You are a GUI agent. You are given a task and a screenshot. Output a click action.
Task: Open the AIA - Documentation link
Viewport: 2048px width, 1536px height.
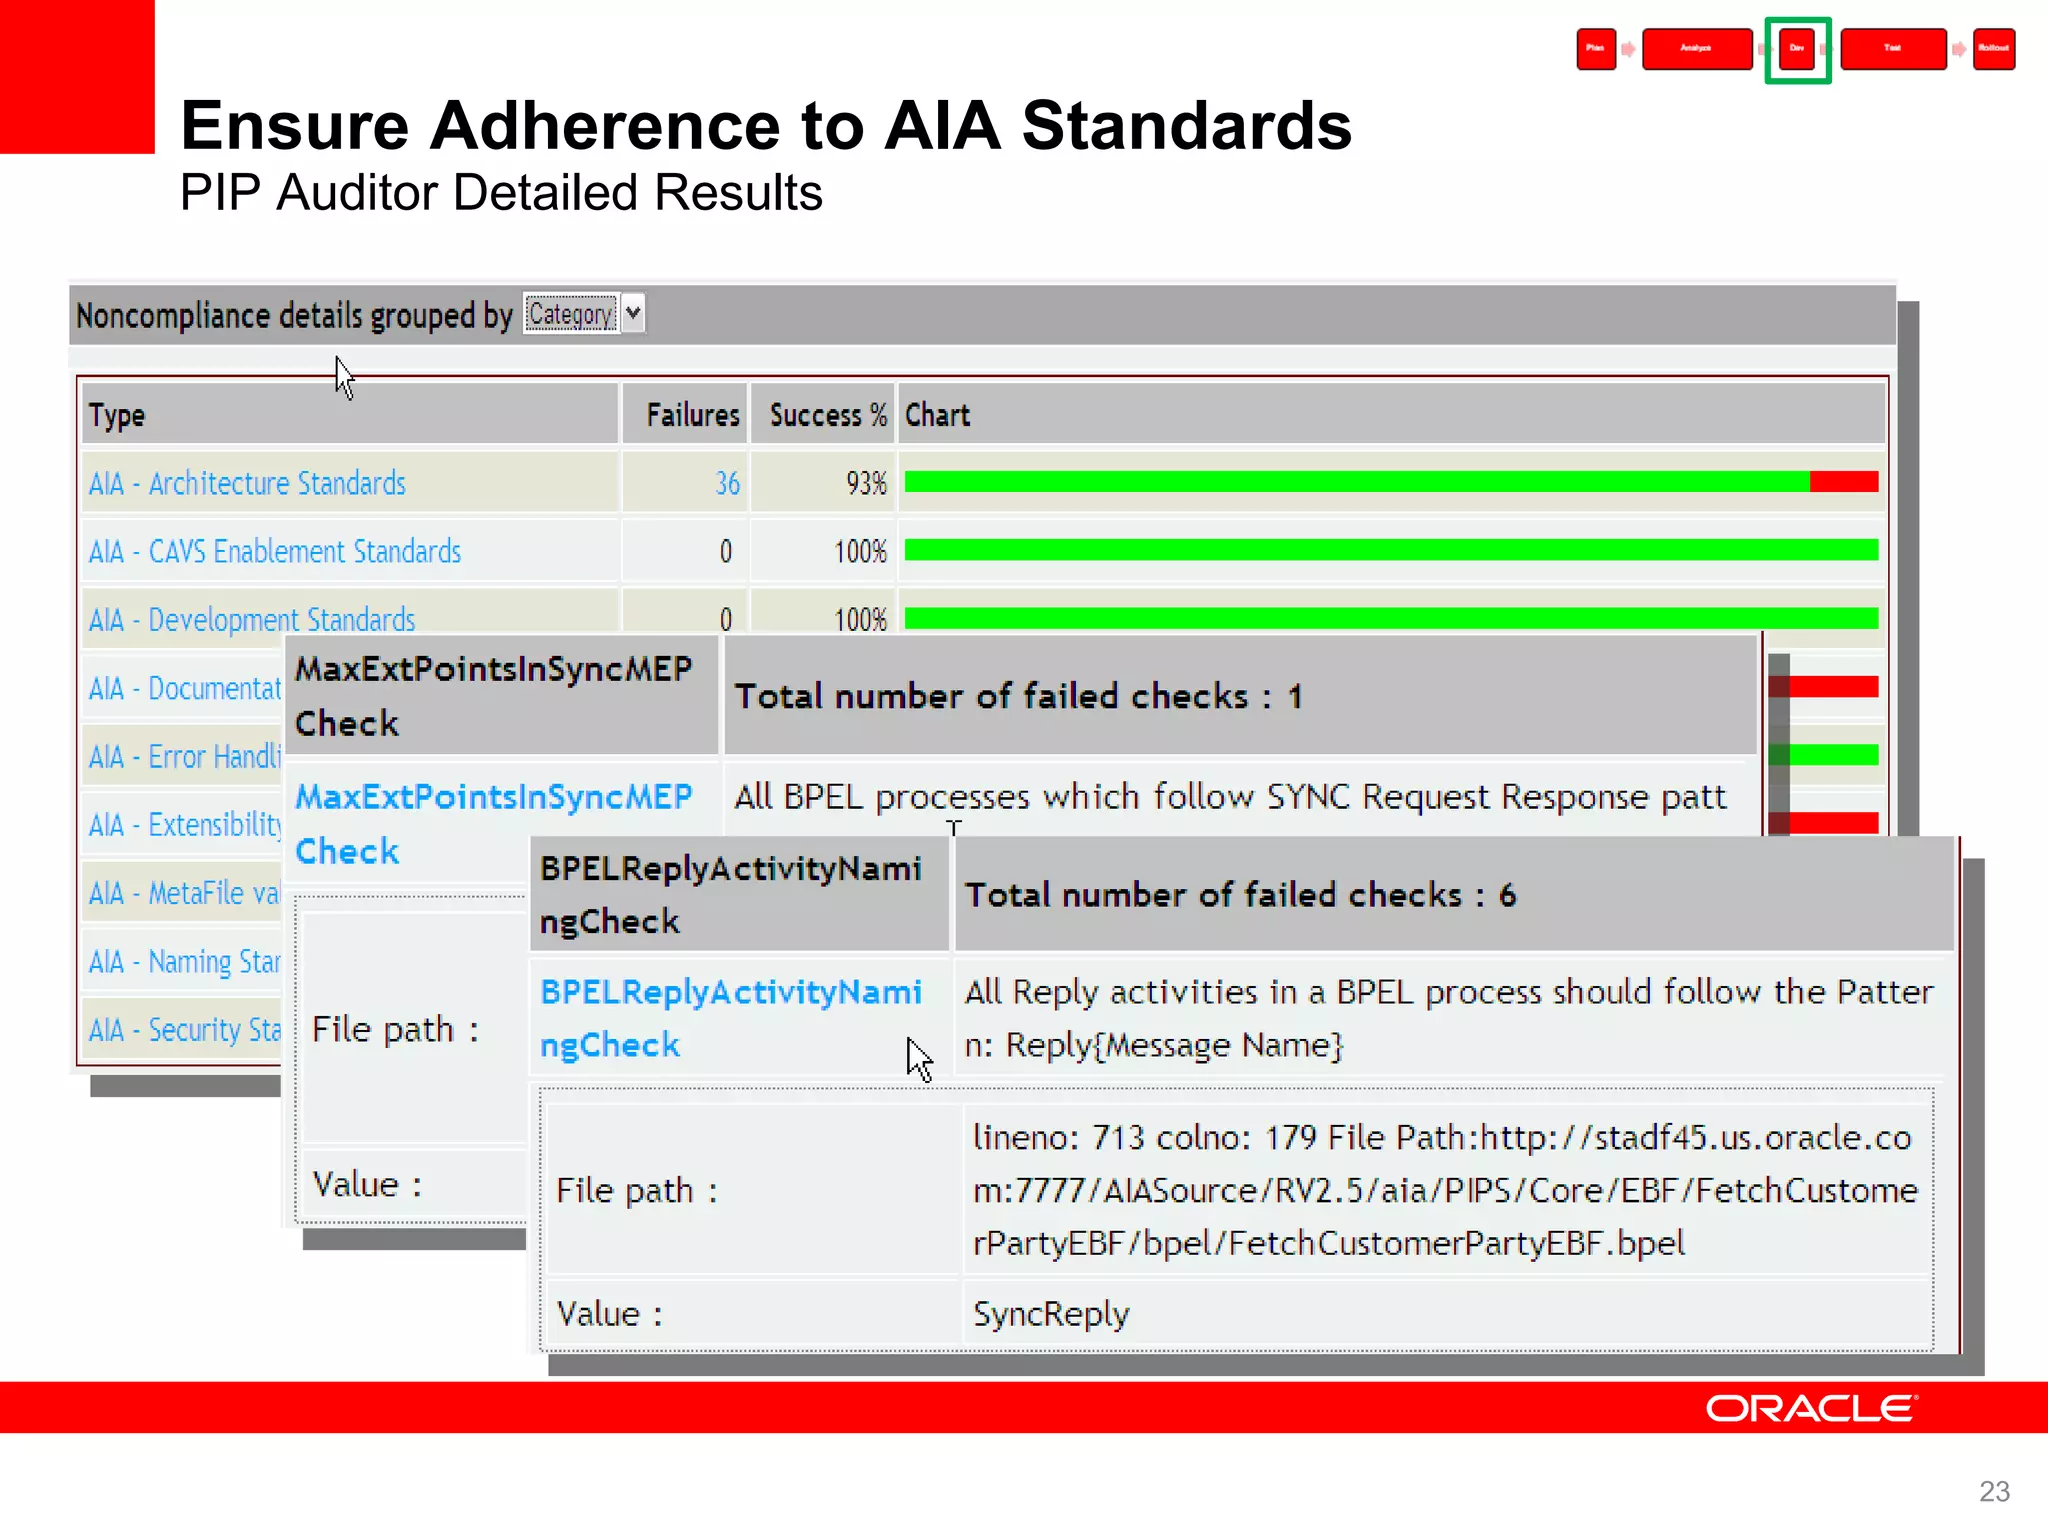185,688
